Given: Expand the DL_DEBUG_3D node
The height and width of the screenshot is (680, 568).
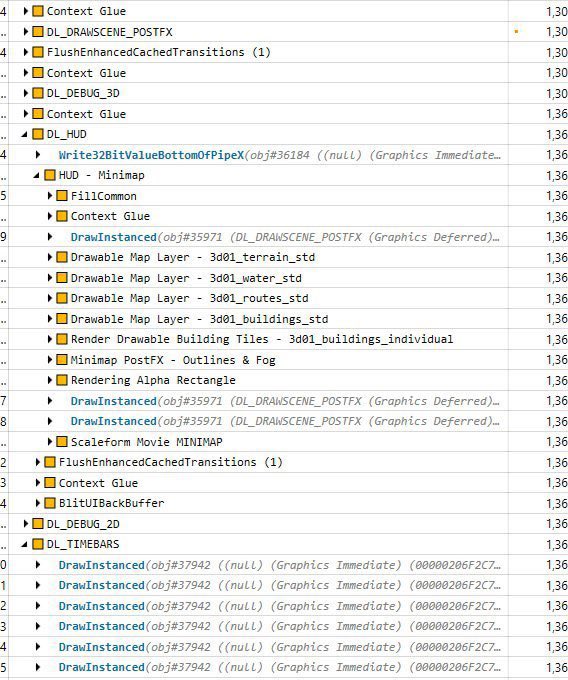Looking at the screenshot, I should click(x=26, y=93).
